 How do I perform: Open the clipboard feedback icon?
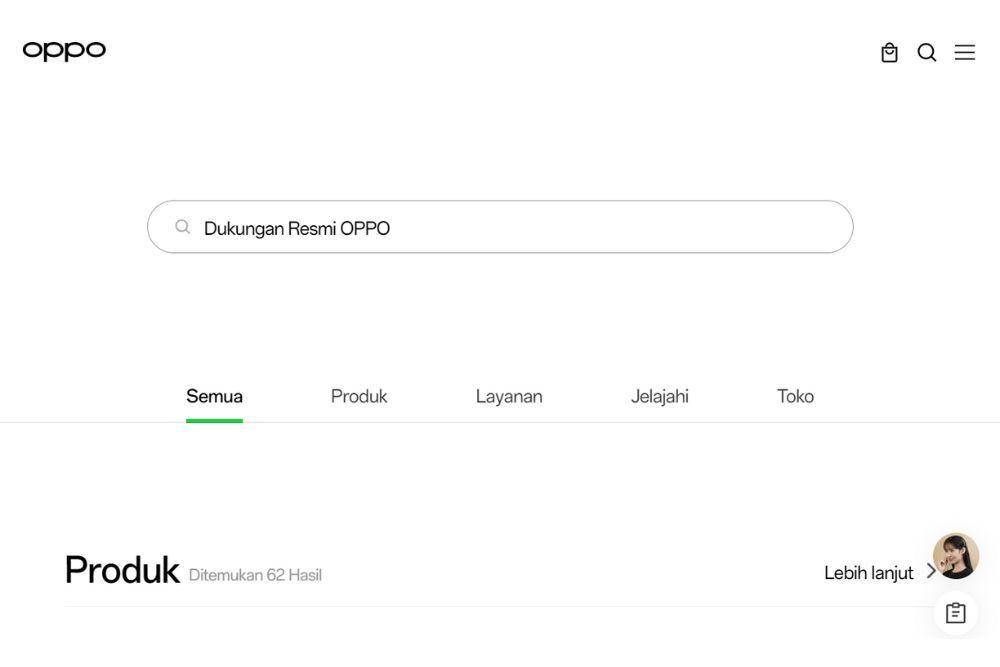(x=955, y=613)
